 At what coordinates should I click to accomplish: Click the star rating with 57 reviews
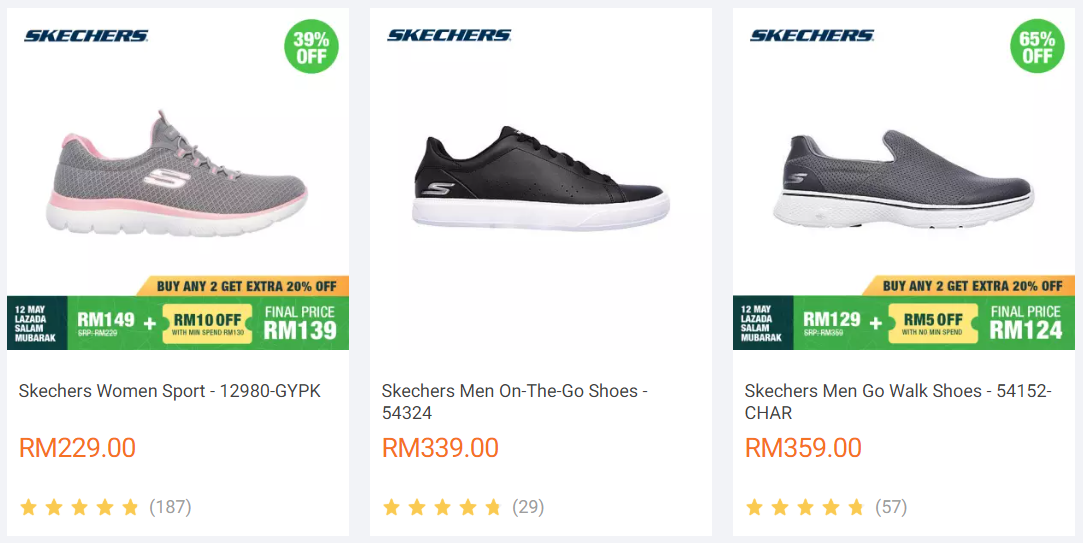[x=805, y=507]
